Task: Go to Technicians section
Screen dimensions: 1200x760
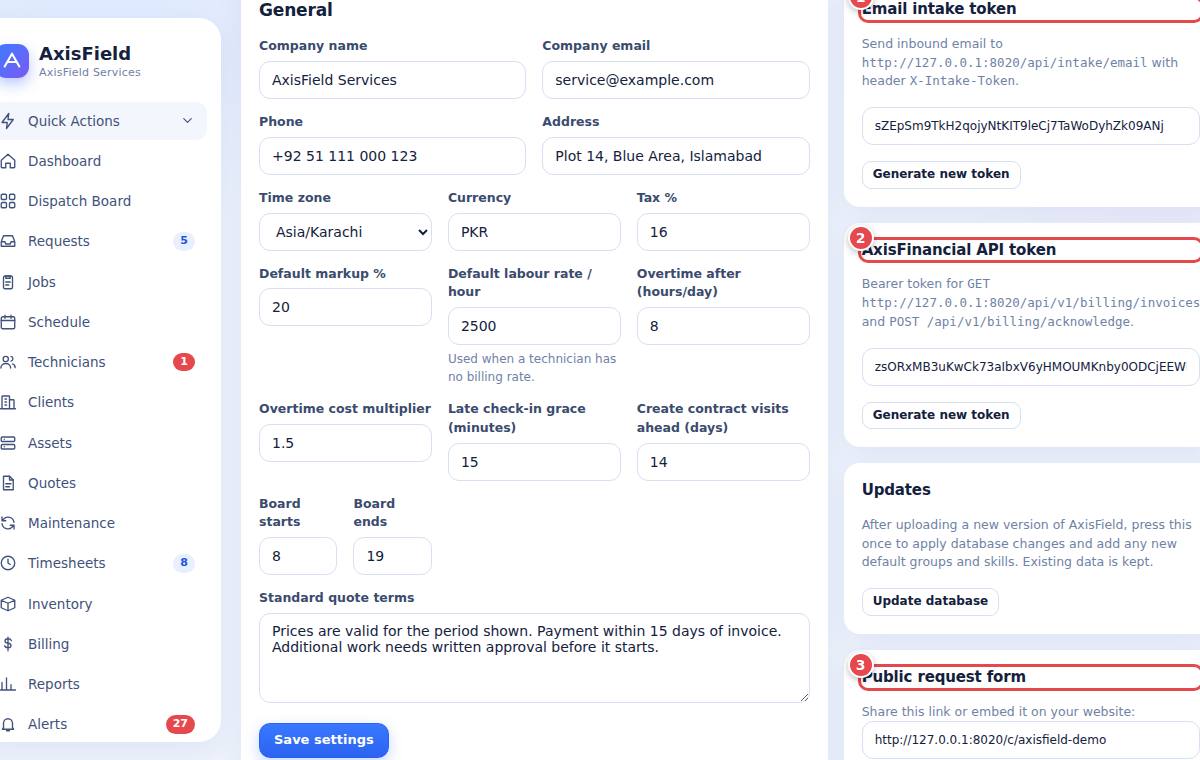Action: [98, 362]
